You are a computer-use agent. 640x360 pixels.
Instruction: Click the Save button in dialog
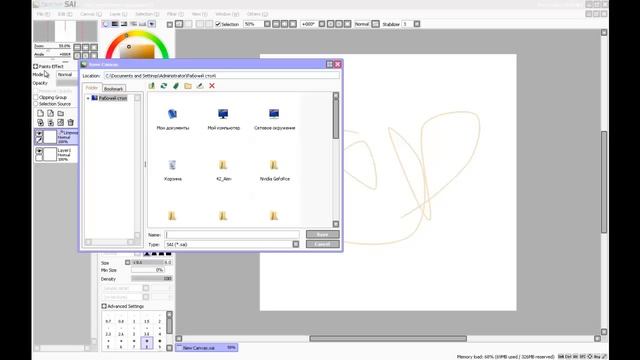(322, 234)
